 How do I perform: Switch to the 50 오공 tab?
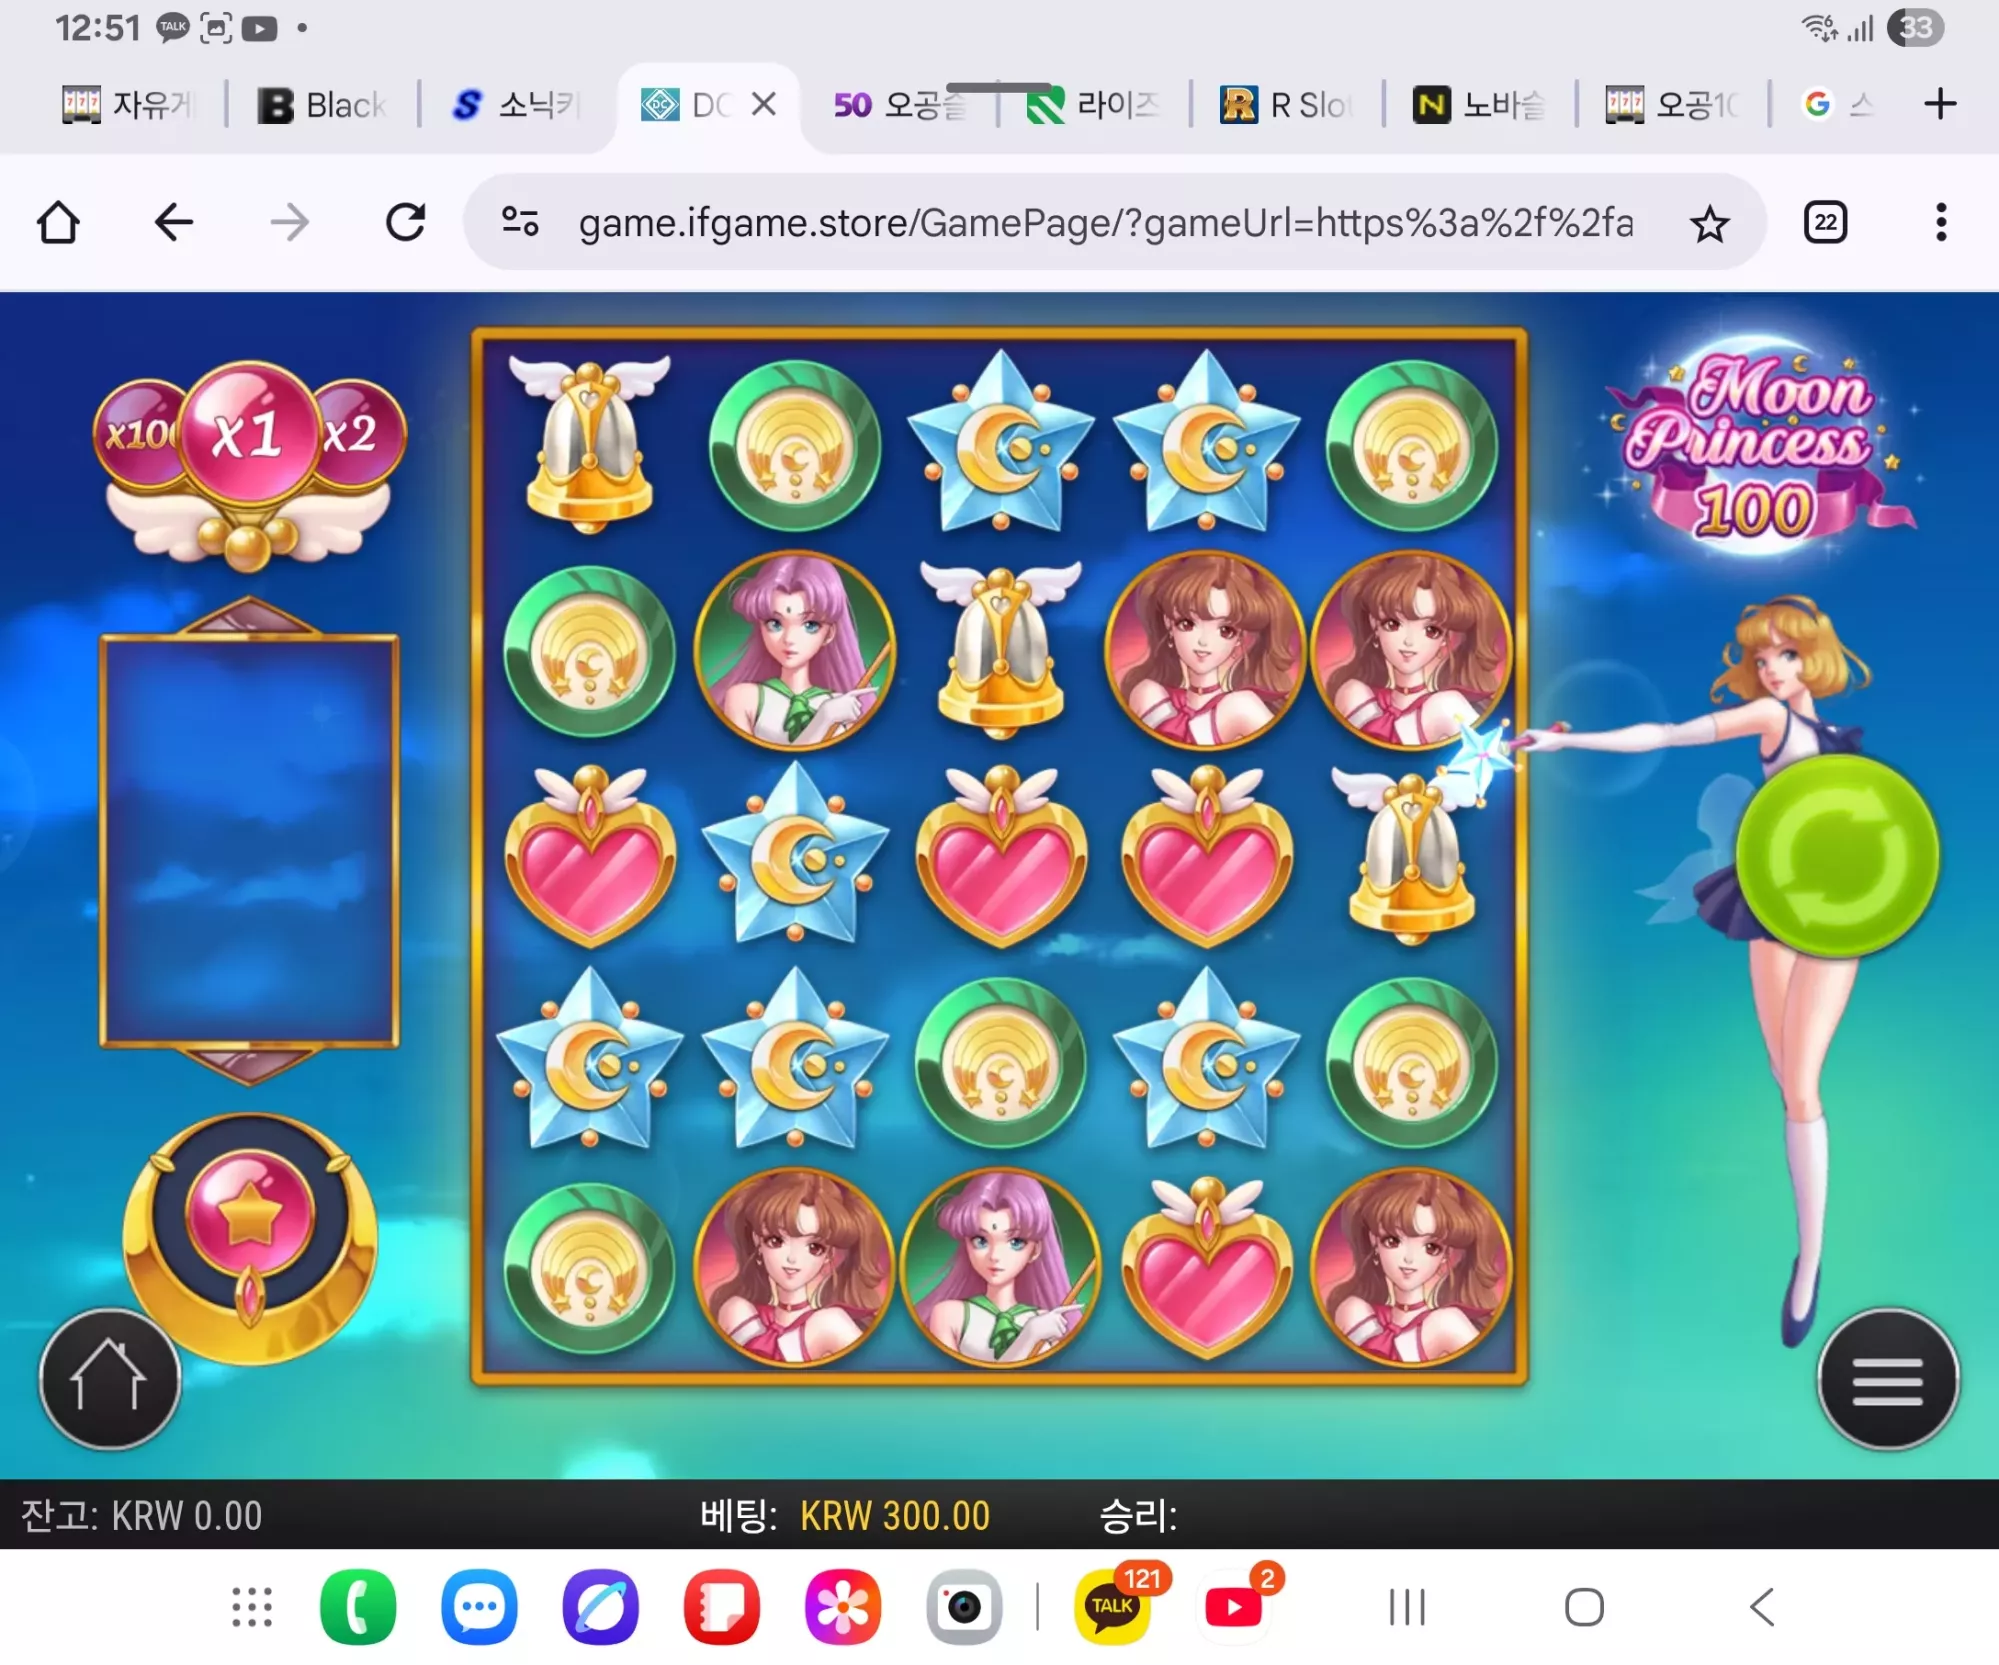pos(900,104)
